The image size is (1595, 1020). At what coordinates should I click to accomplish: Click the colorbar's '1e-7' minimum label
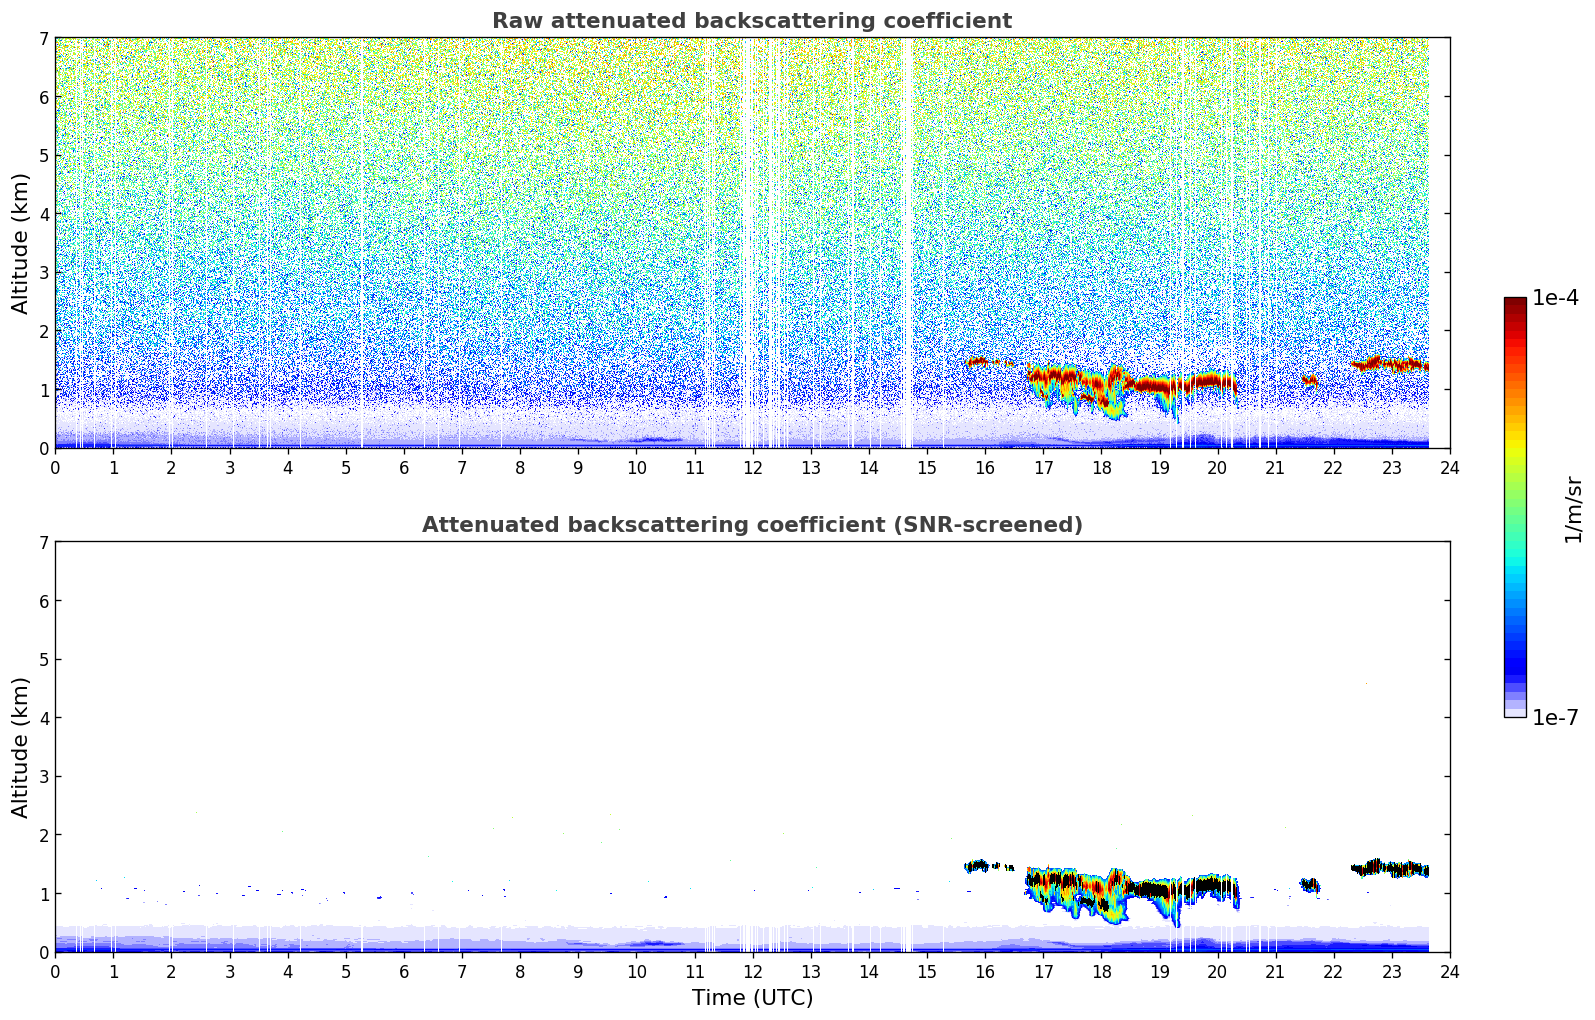[x=1555, y=718]
